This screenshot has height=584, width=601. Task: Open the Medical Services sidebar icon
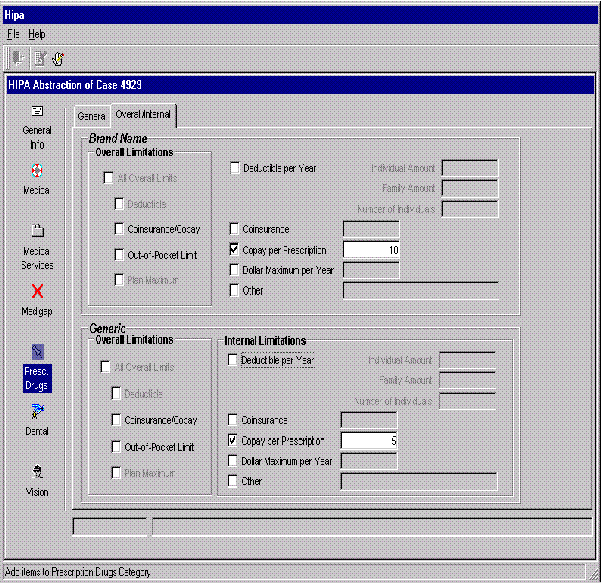[37, 231]
